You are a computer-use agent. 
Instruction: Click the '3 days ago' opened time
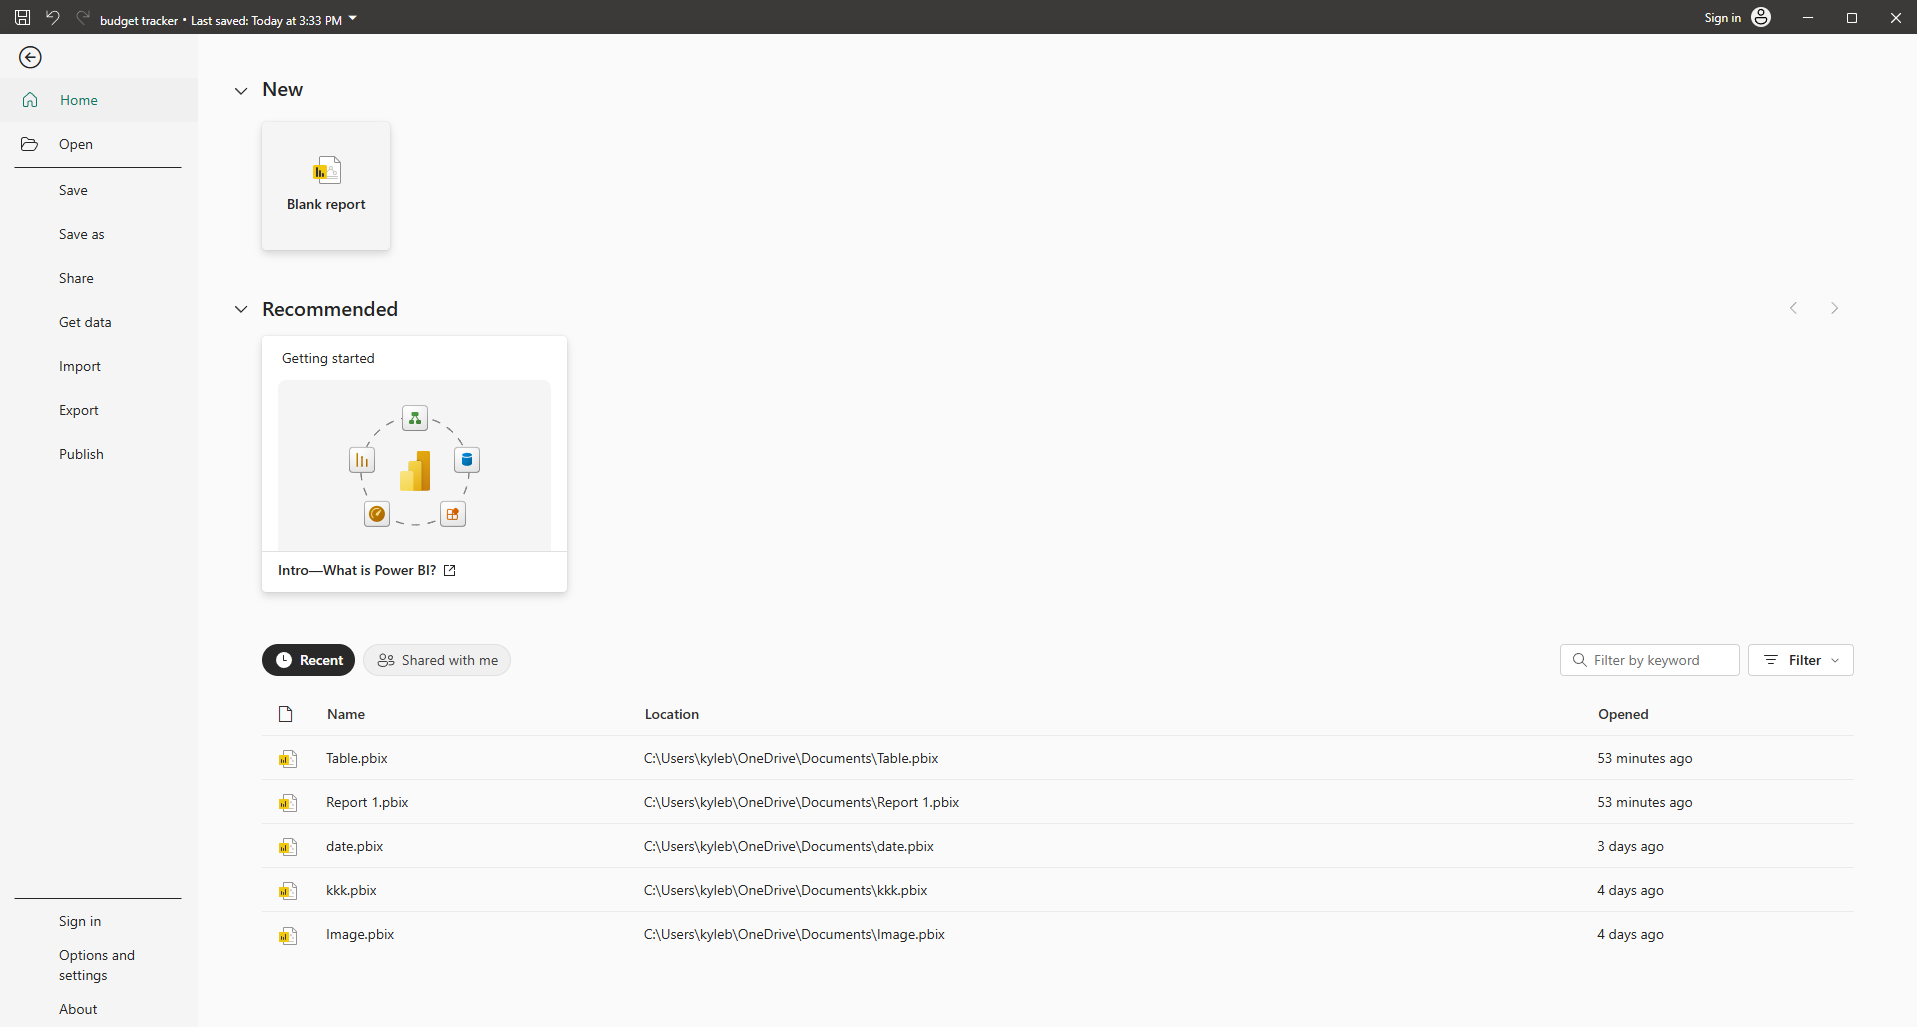1630,846
